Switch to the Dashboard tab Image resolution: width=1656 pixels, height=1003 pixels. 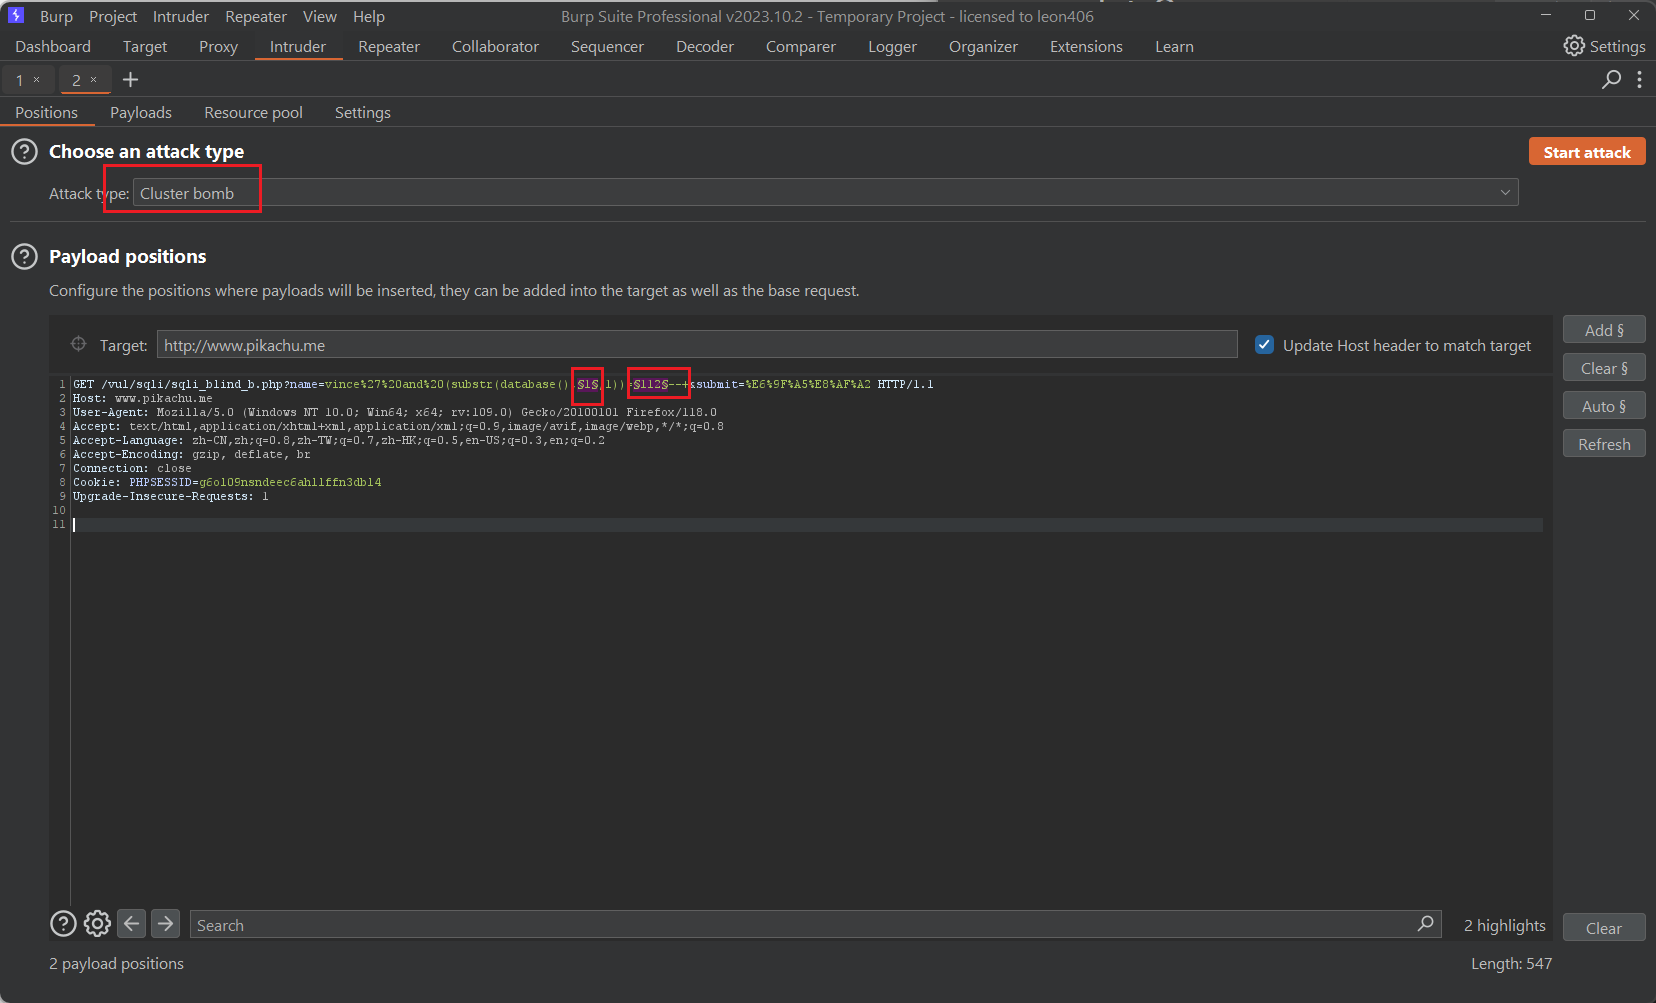53,47
